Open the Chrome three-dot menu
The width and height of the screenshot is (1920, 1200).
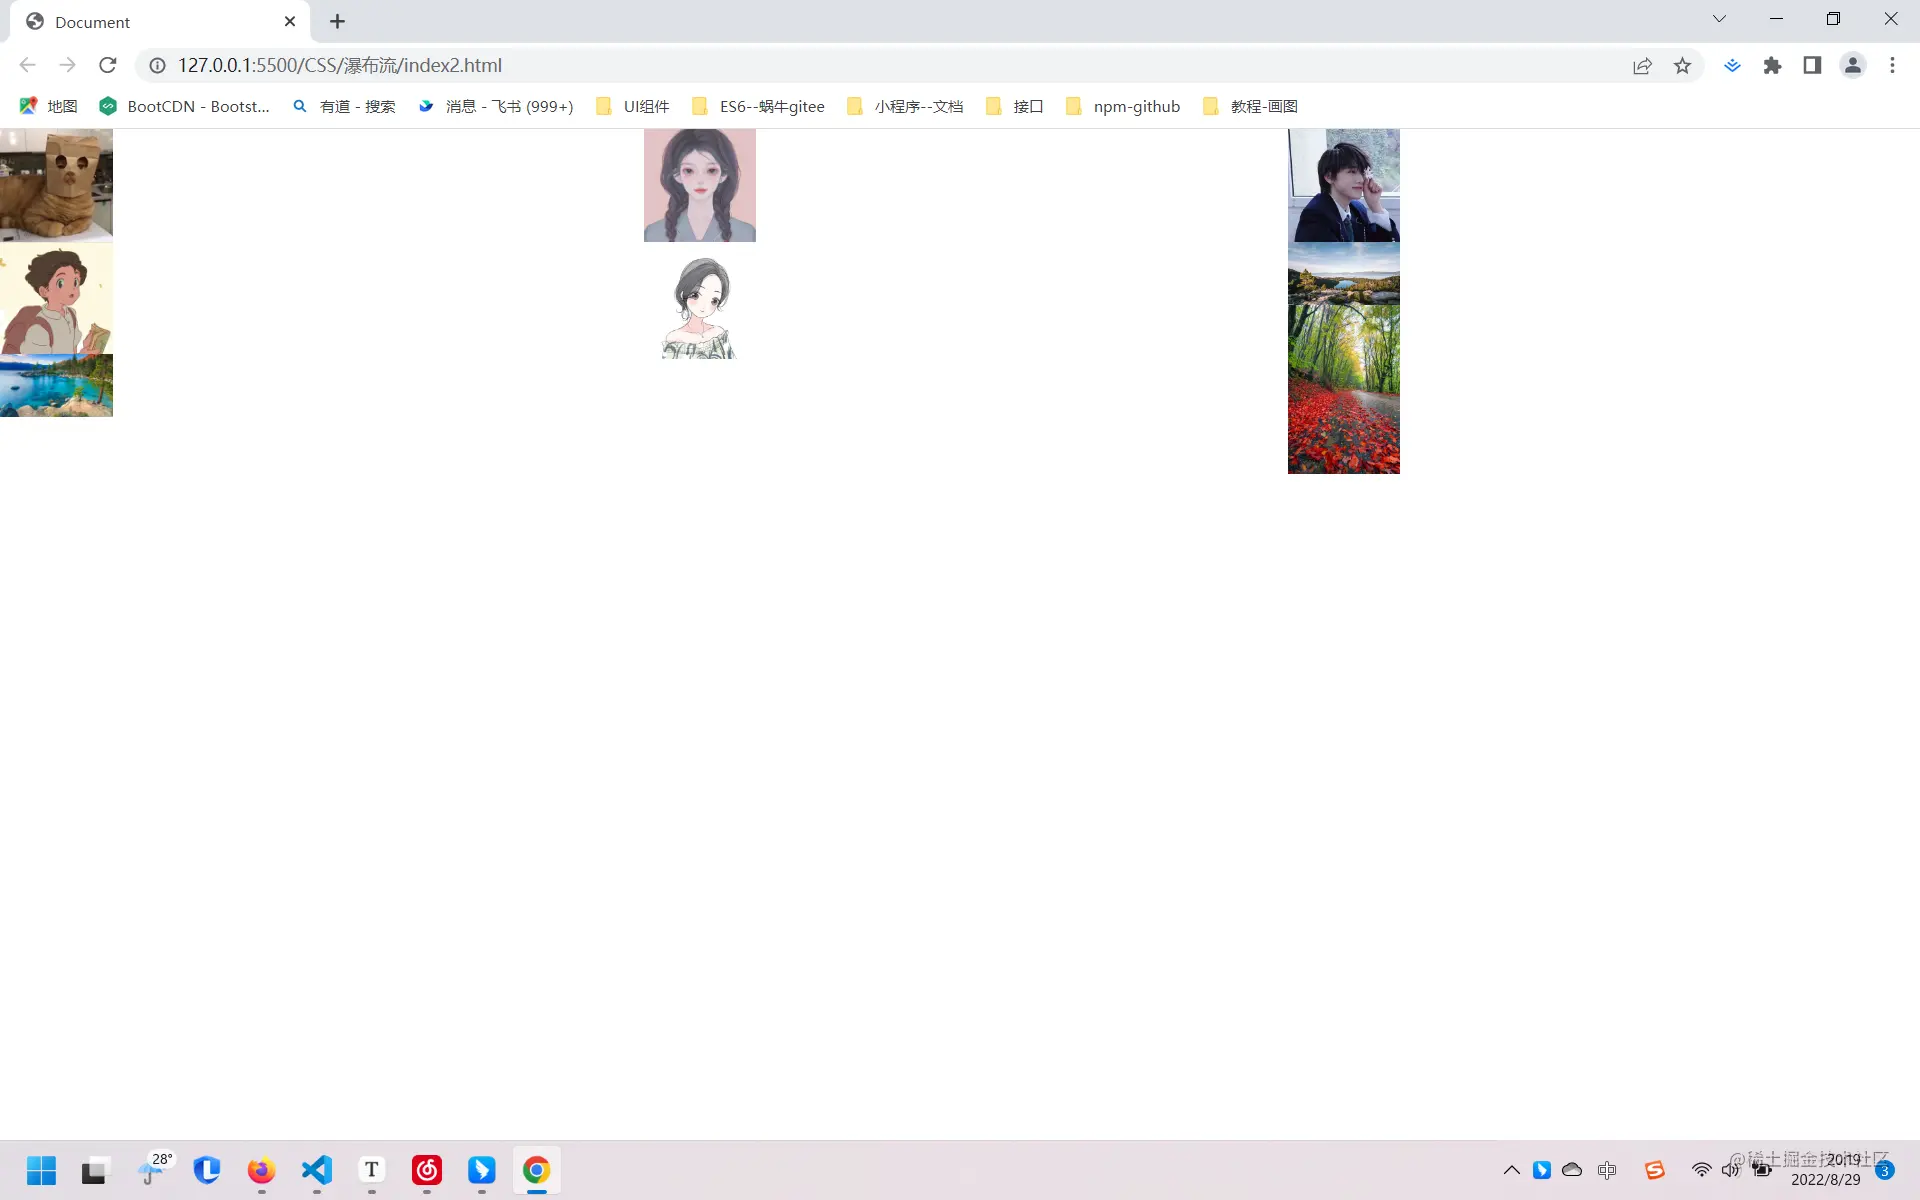[1892, 65]
